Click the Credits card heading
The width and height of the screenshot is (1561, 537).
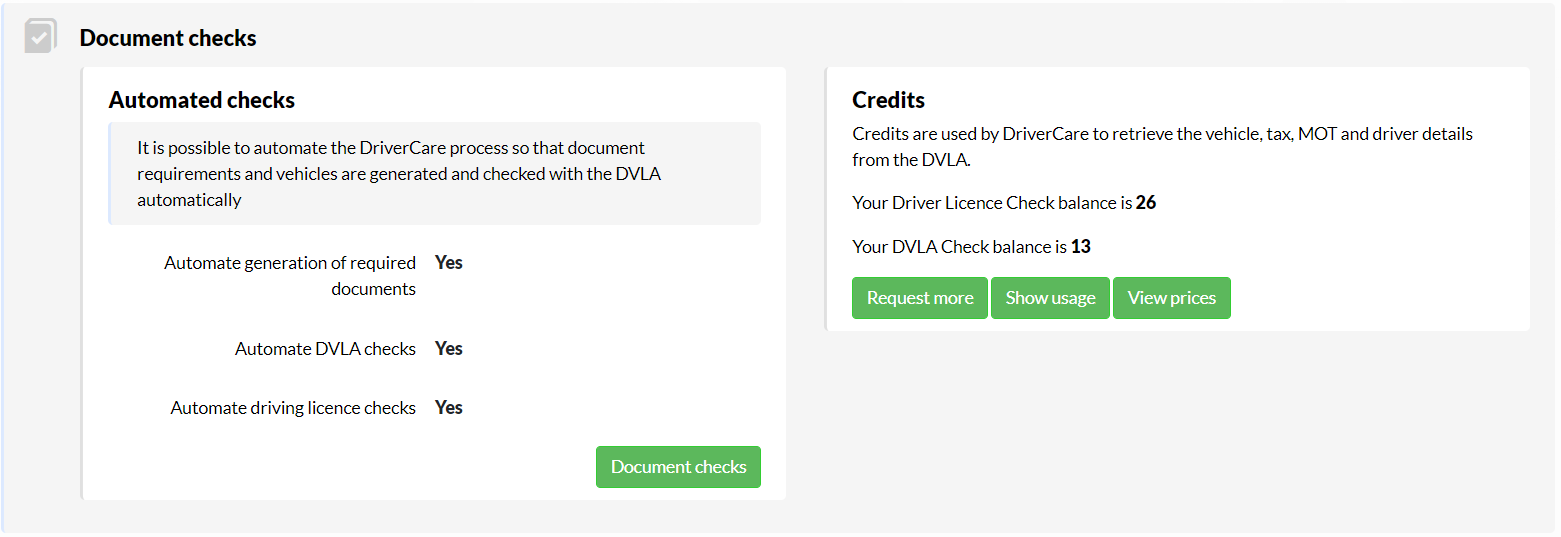pyautogui.click(x=888, y=100)
